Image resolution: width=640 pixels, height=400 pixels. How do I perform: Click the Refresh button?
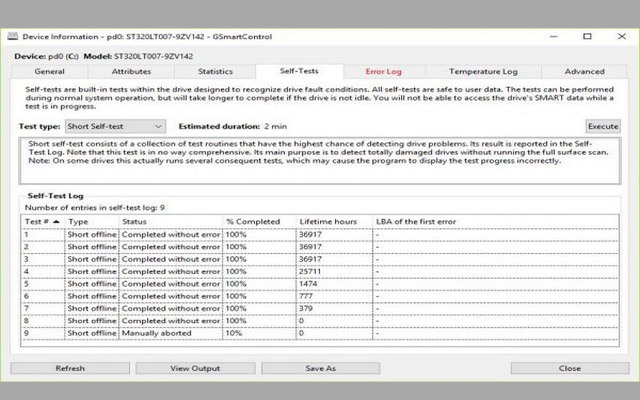click(70, 368)
